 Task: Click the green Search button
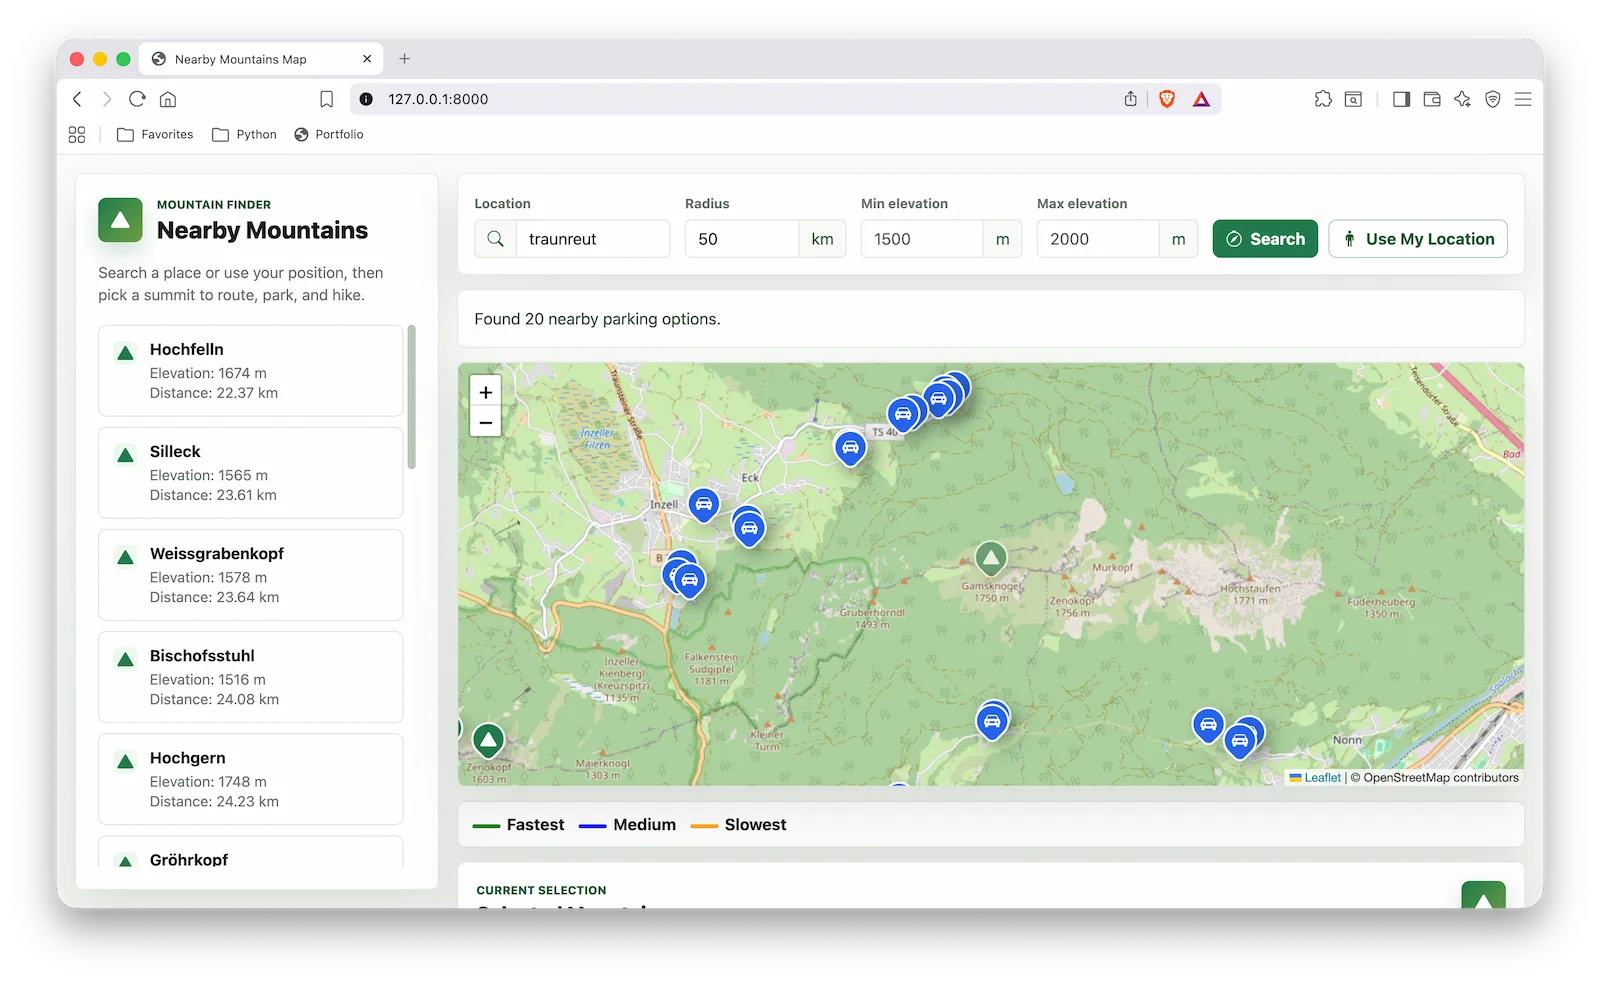[x=1265, y=239]
